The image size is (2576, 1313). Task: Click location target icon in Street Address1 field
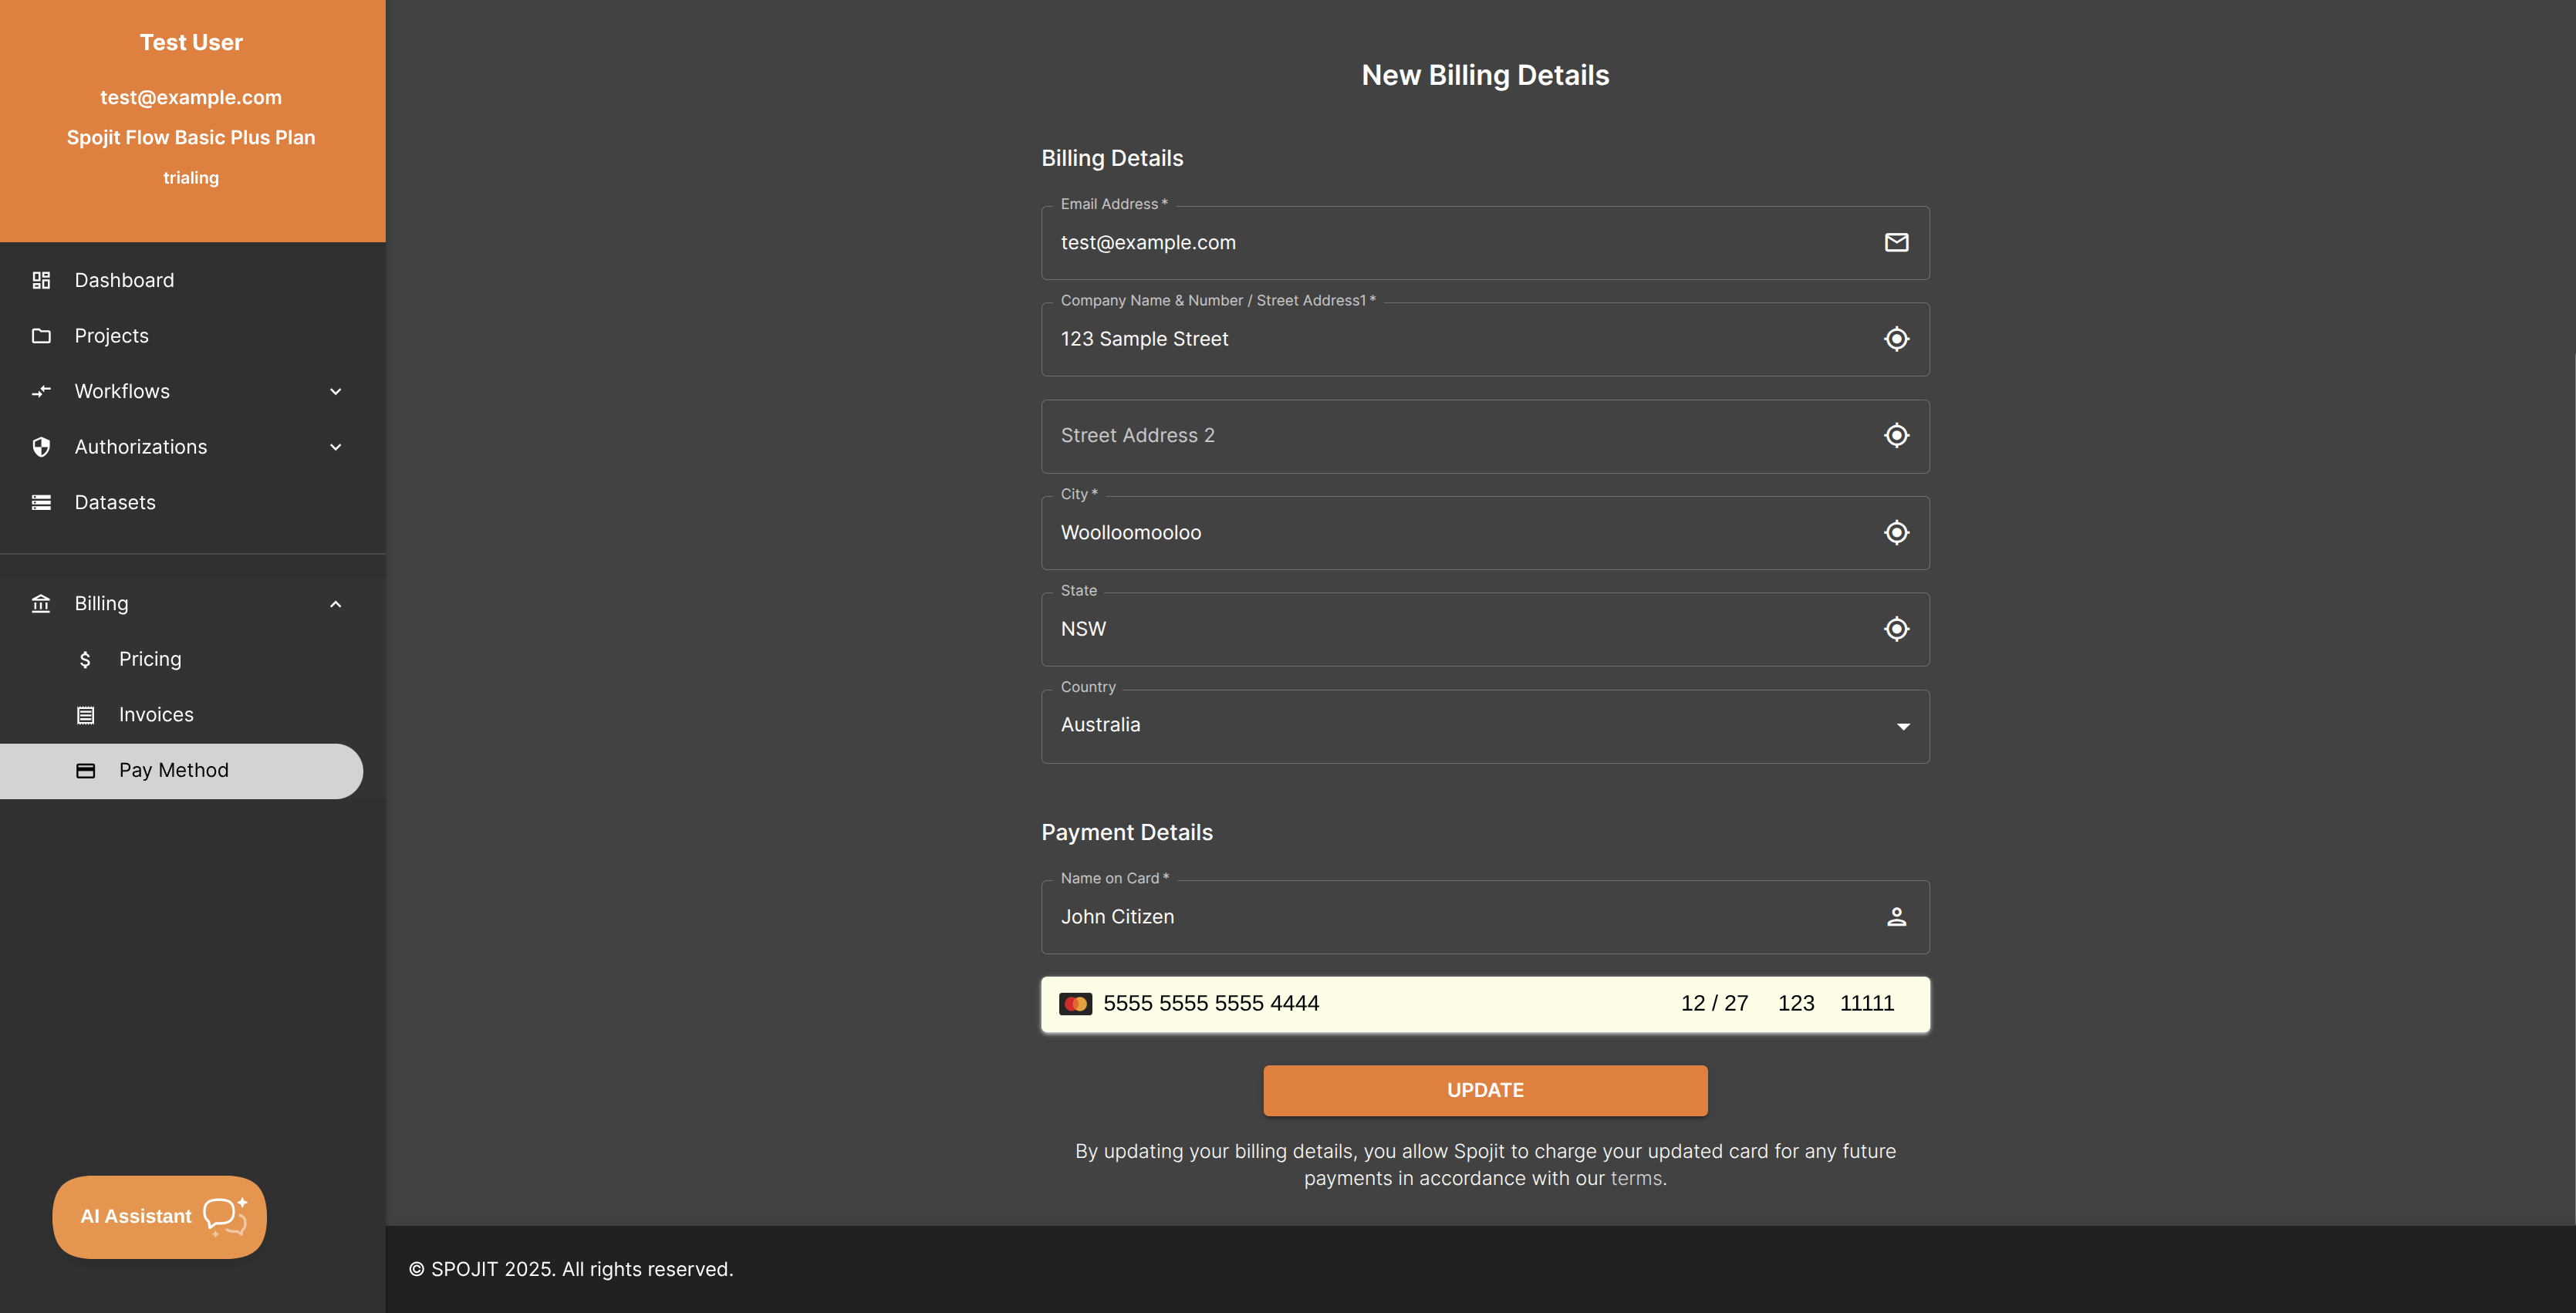(1896, 339)
